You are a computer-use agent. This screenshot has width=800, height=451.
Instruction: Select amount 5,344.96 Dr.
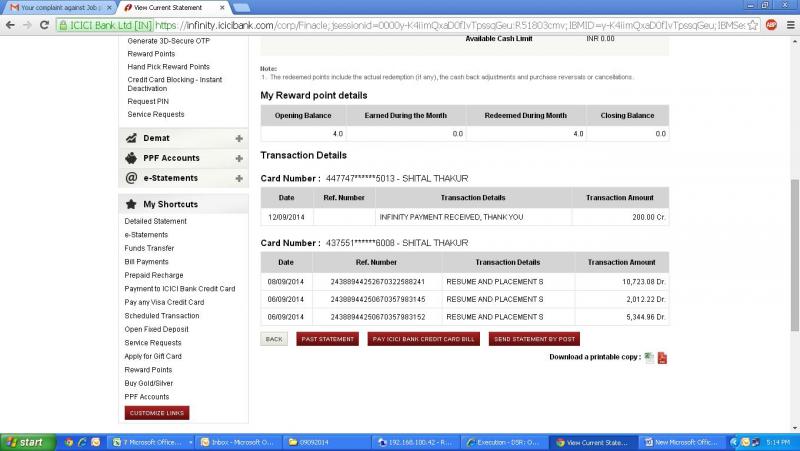tap(645, 317)
